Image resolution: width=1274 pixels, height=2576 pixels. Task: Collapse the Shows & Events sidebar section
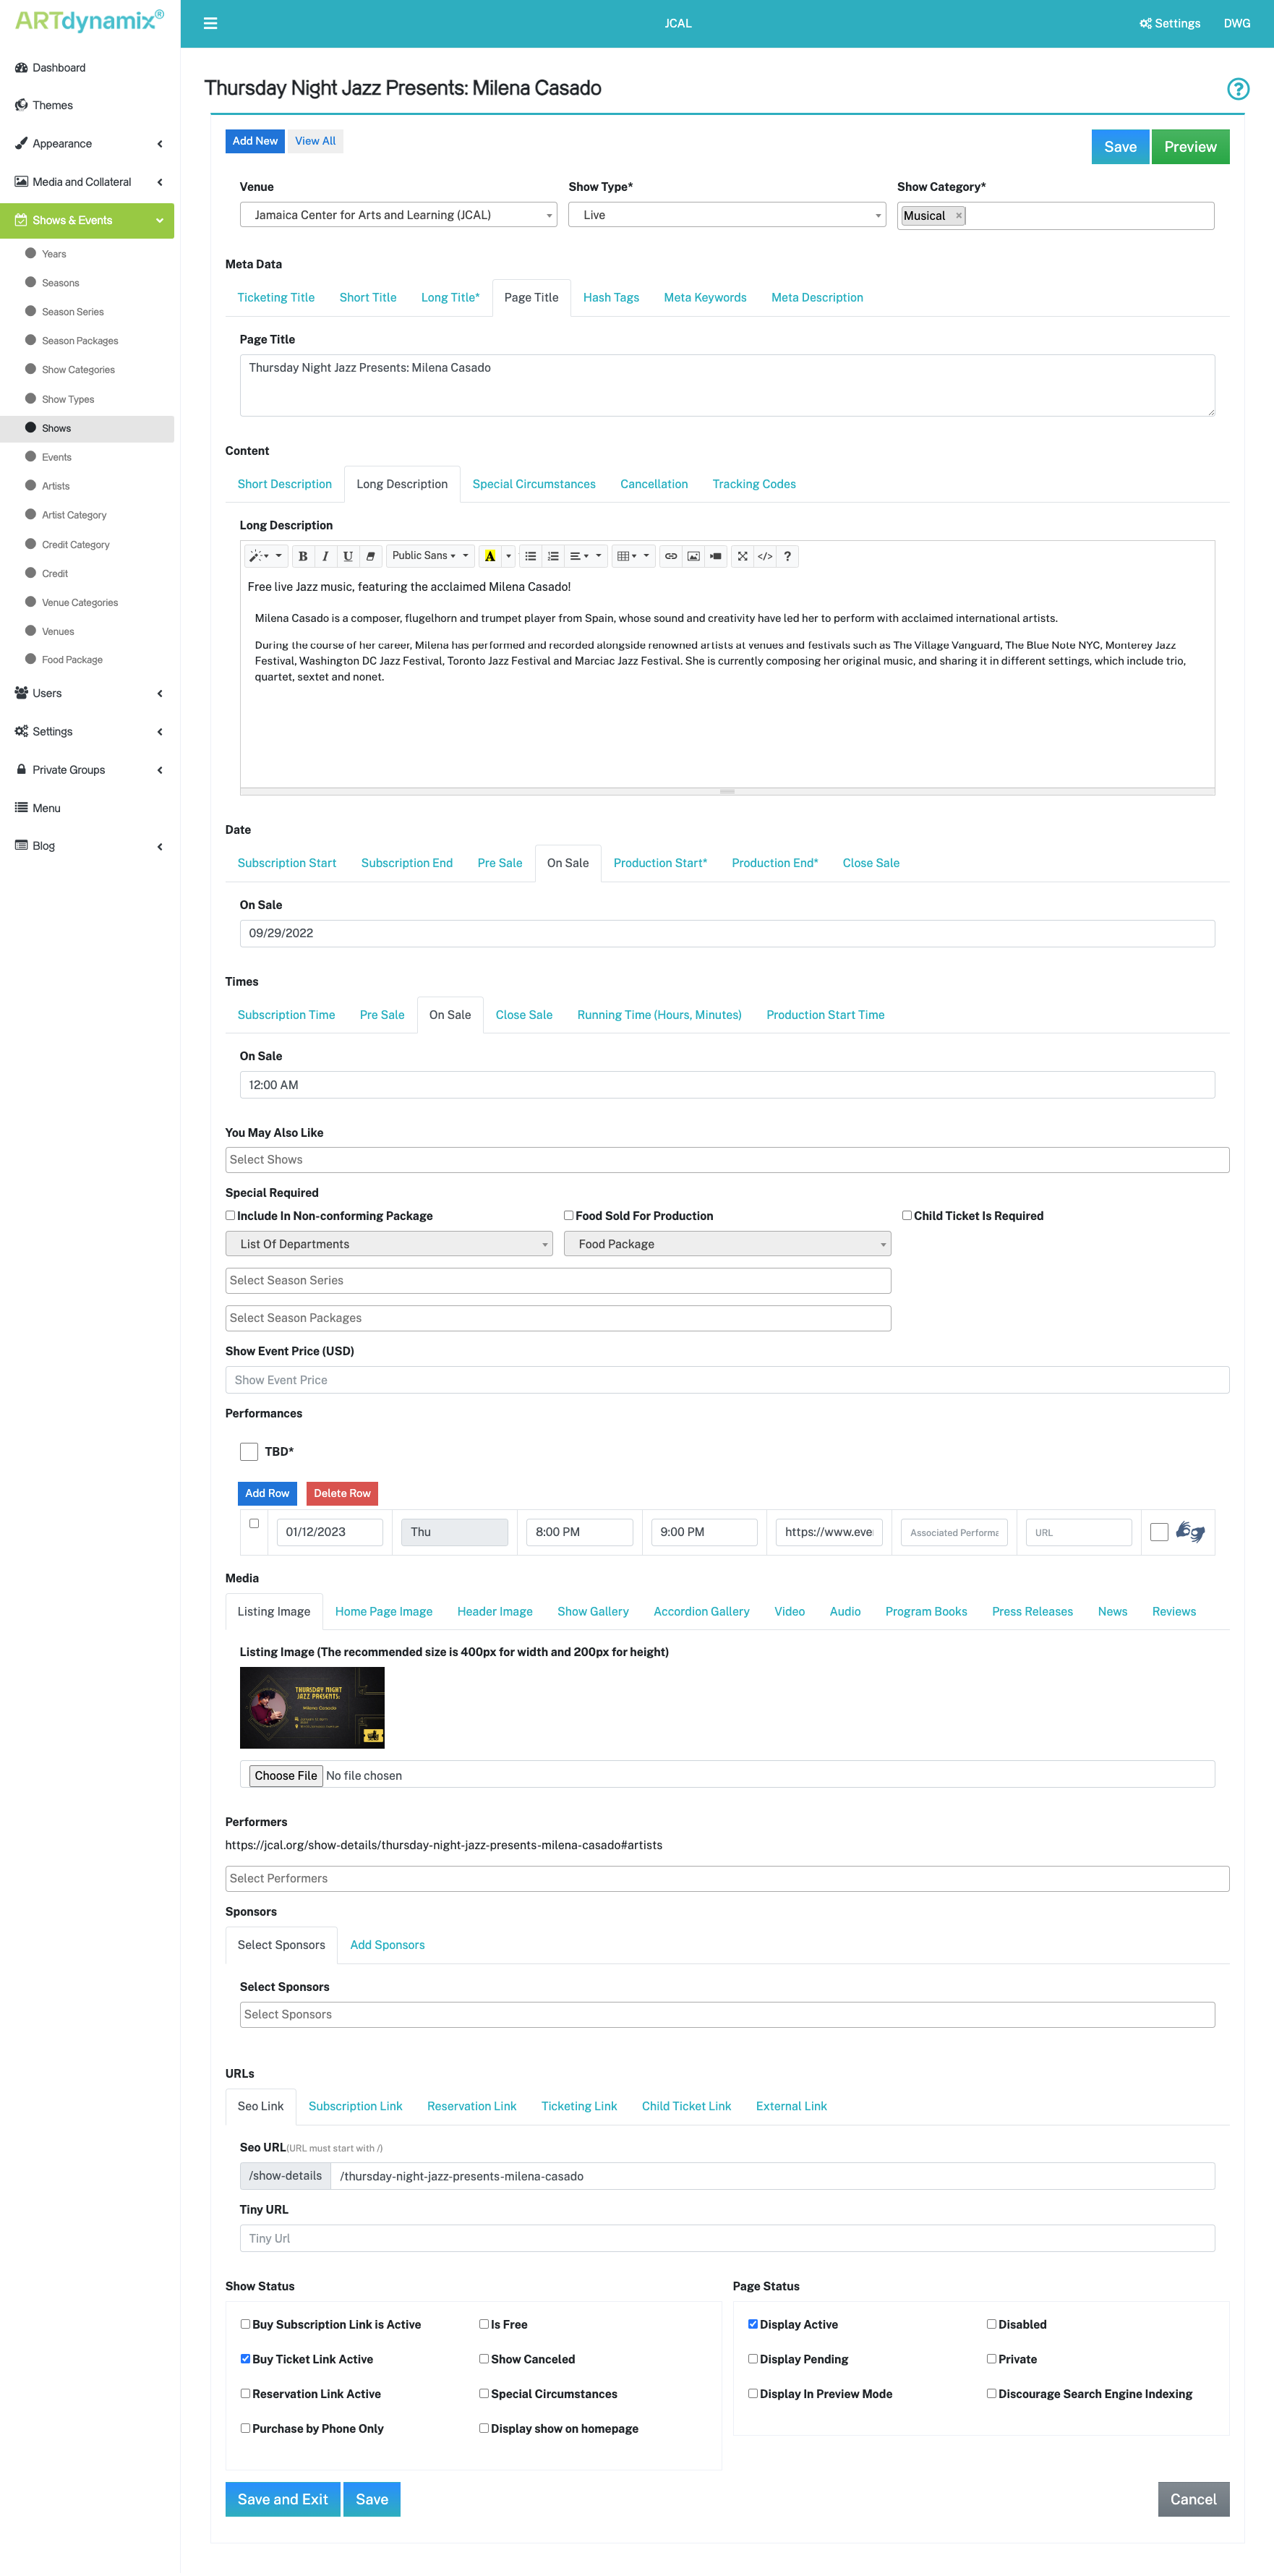[x=158, y=220]
